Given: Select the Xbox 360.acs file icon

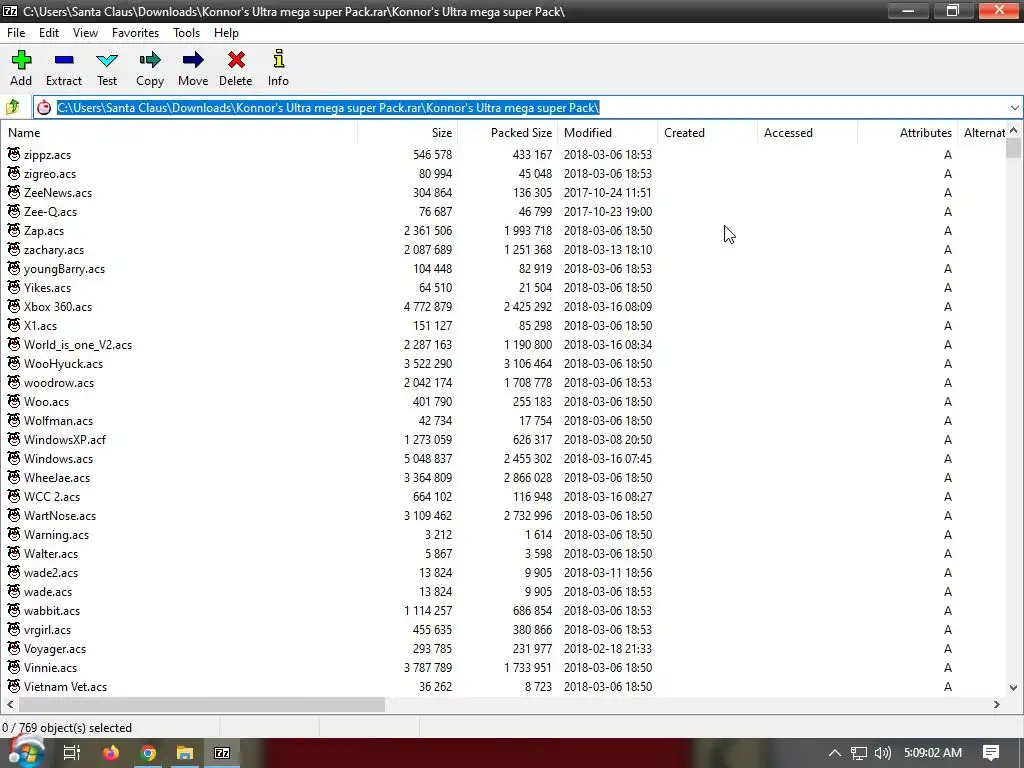Looking at the screenshot, I should 14,306.
